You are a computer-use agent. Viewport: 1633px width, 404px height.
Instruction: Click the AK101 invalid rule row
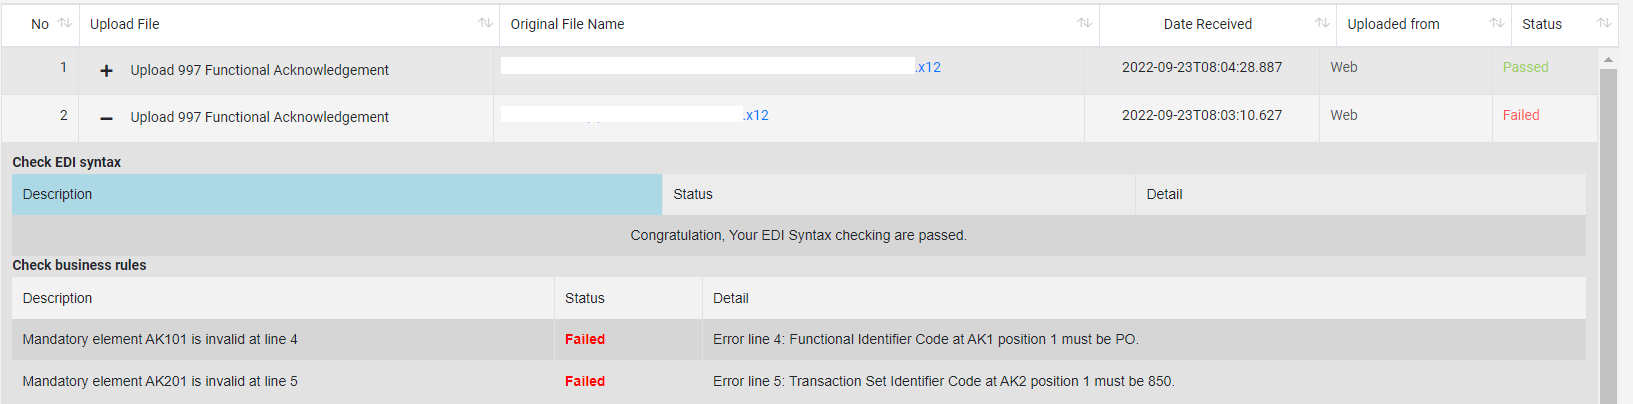coord(799,339)
